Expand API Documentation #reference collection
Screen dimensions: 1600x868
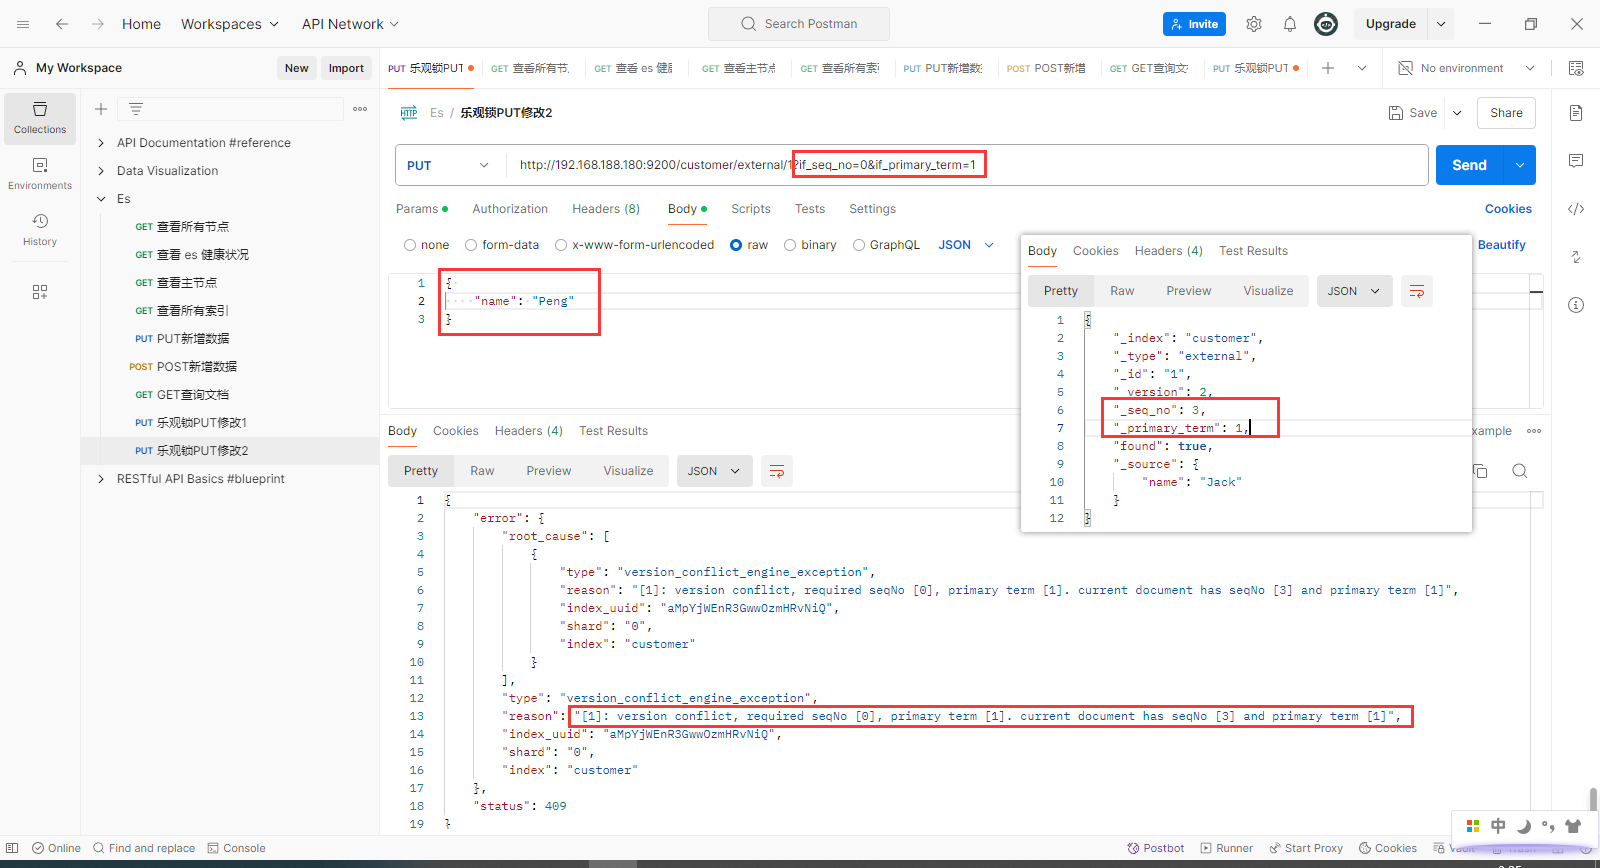pyautogui.click(x=101, y=143)
